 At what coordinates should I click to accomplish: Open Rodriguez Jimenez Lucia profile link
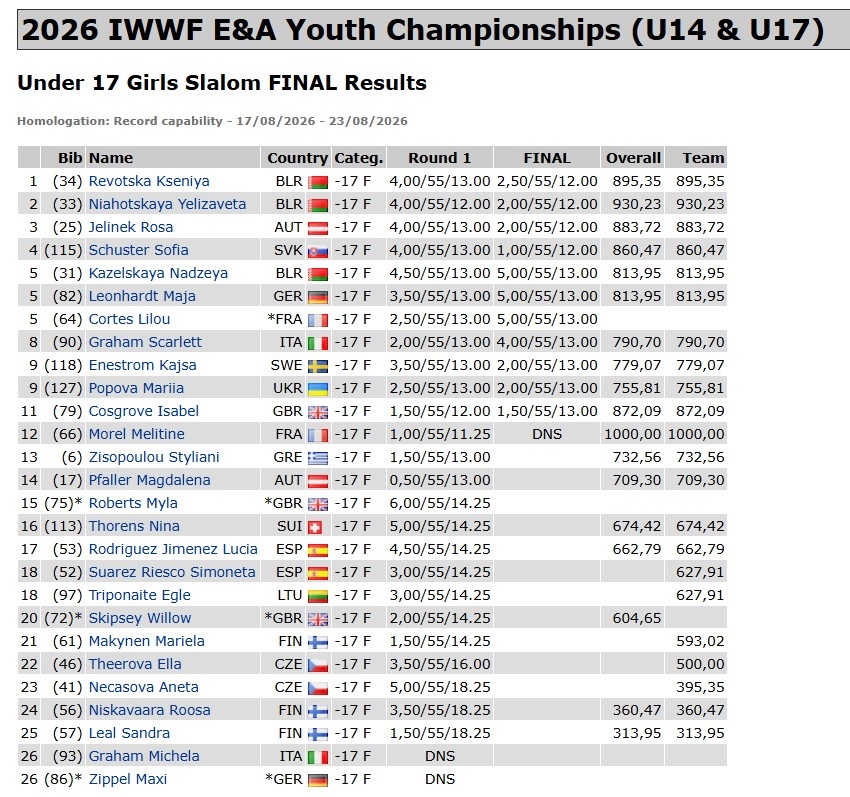[x=173, y=549]
